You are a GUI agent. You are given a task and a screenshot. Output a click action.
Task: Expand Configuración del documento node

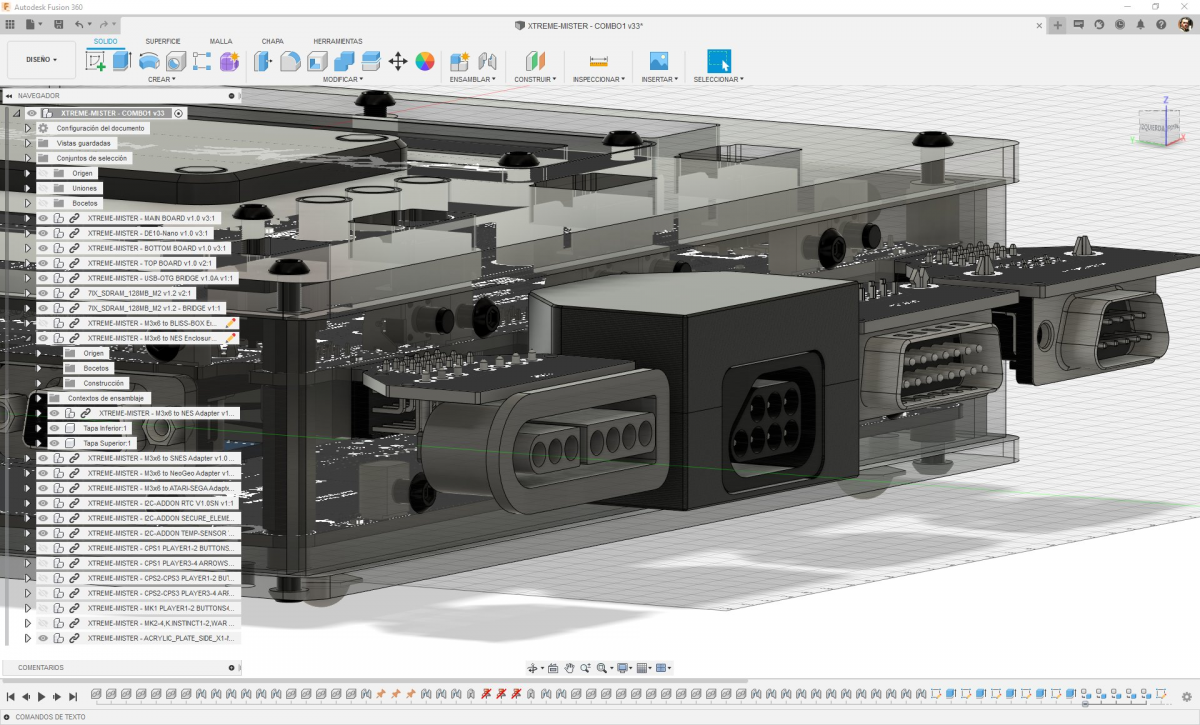[28, 128]
